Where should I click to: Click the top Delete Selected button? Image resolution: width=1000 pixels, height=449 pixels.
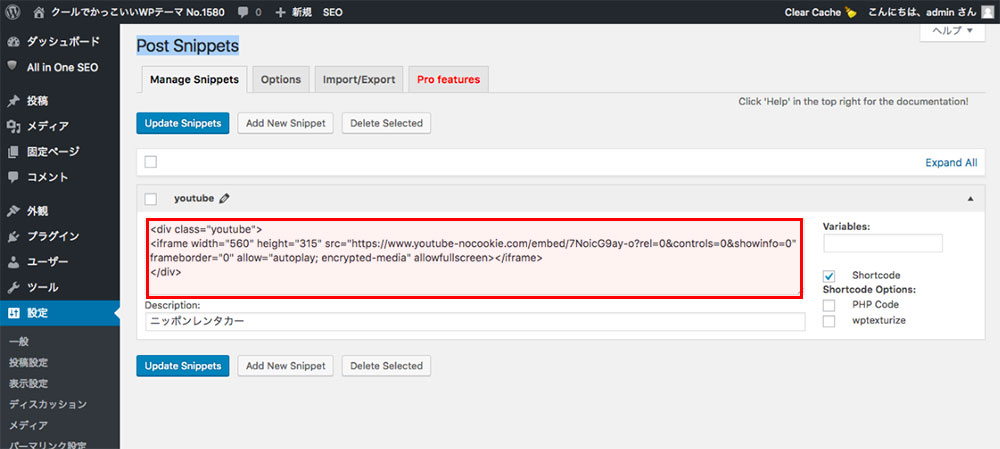point(386,123)
